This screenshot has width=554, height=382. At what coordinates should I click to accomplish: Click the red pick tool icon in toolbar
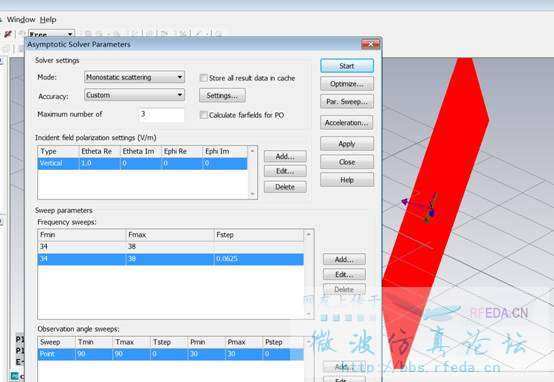pyautogui.click(x=8, y=34)
